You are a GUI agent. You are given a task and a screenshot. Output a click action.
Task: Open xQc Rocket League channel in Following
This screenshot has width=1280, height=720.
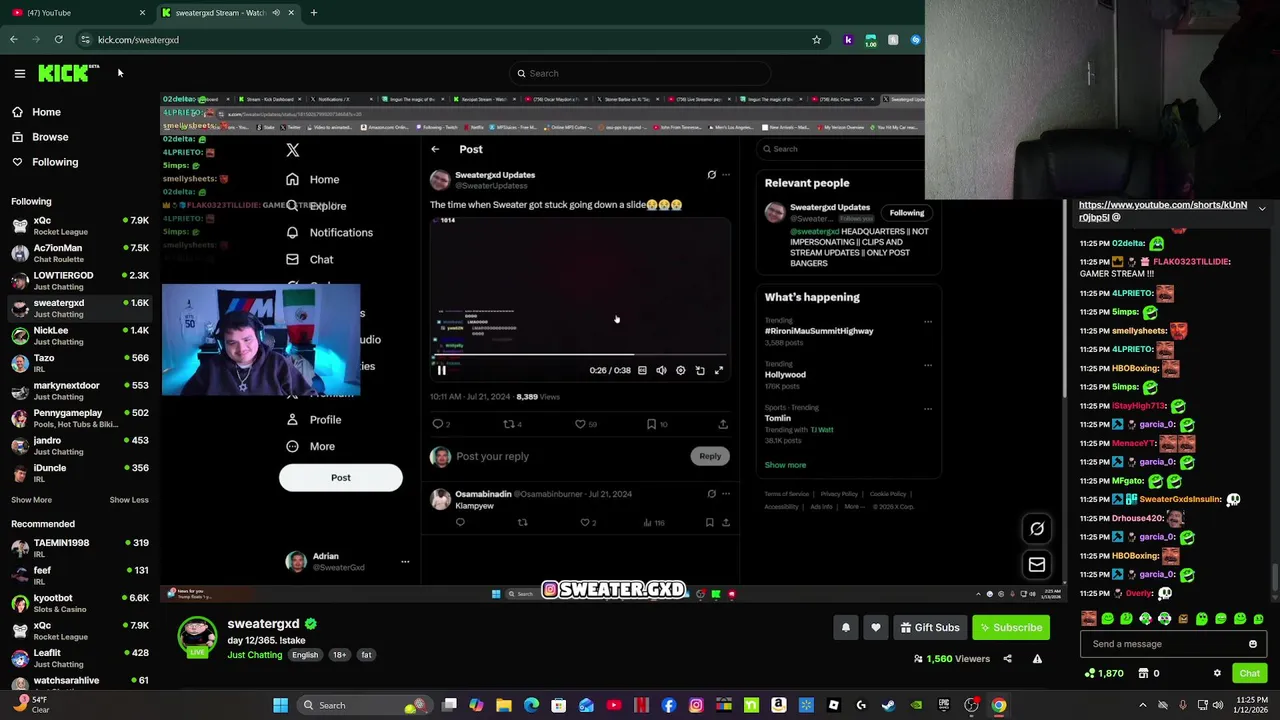pos(80,226)
